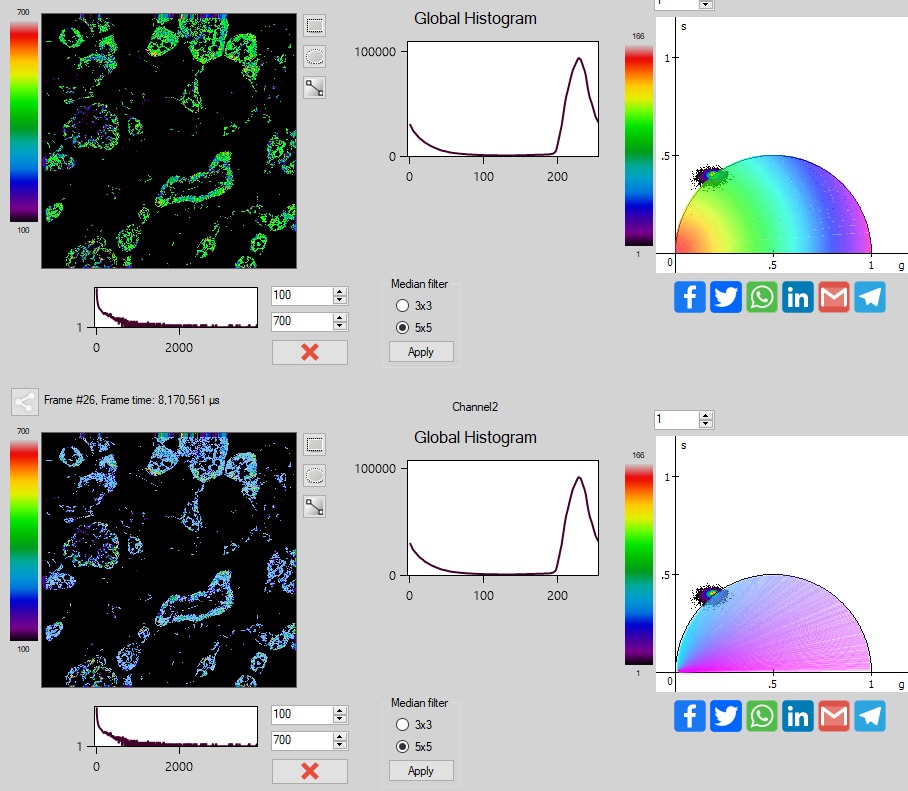This screenshot has height=791, width=908.
Task: Select 5x5 median filter in top panel
Action: click(x=402, y=327)
